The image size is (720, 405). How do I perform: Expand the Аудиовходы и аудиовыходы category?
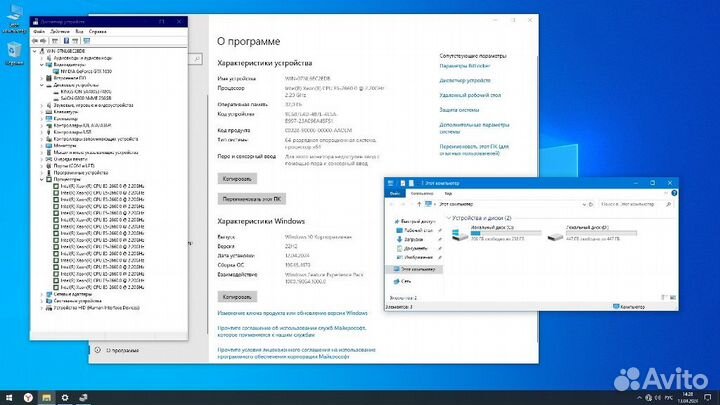coord(42,58)
